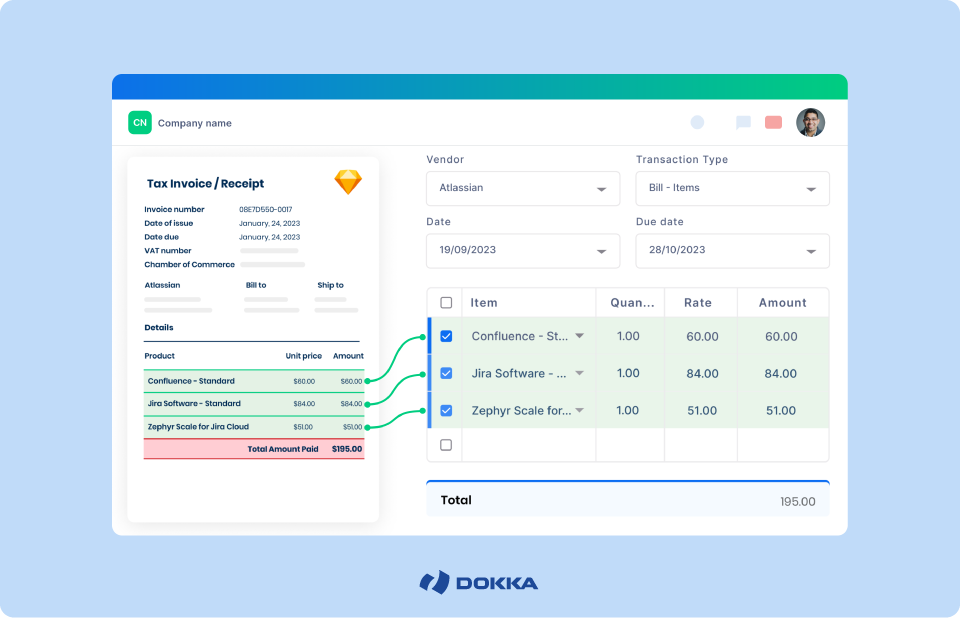Viewport: 960px width, 618px height.
Task: Uncheck the Jira Software row checkbox
Action: (446, 373)
